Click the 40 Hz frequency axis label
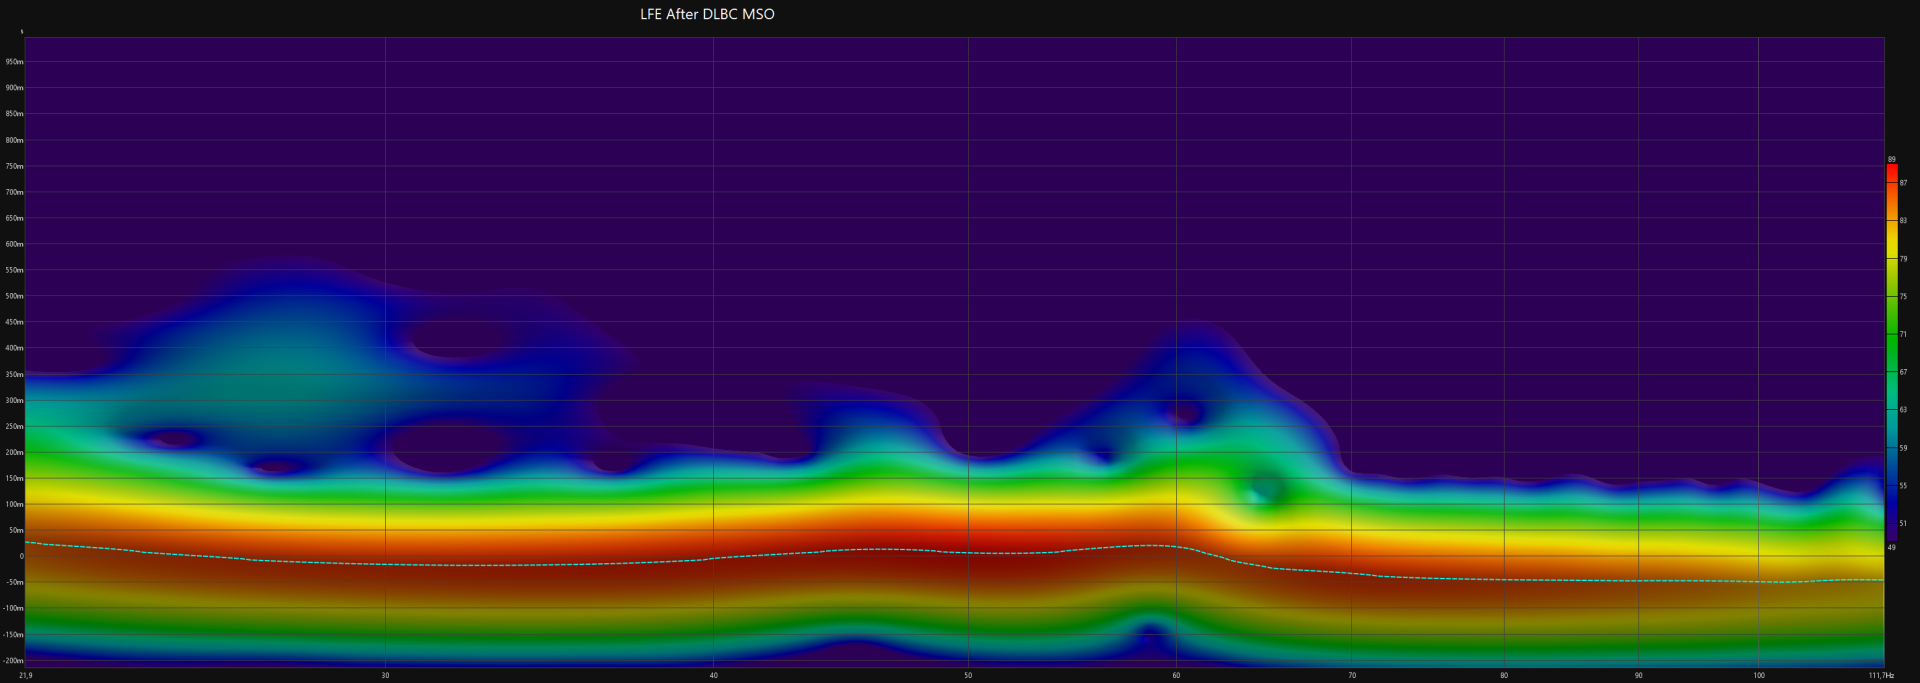Image resolution: width=1920 pixels, height=683 pixels. [713, 676]
